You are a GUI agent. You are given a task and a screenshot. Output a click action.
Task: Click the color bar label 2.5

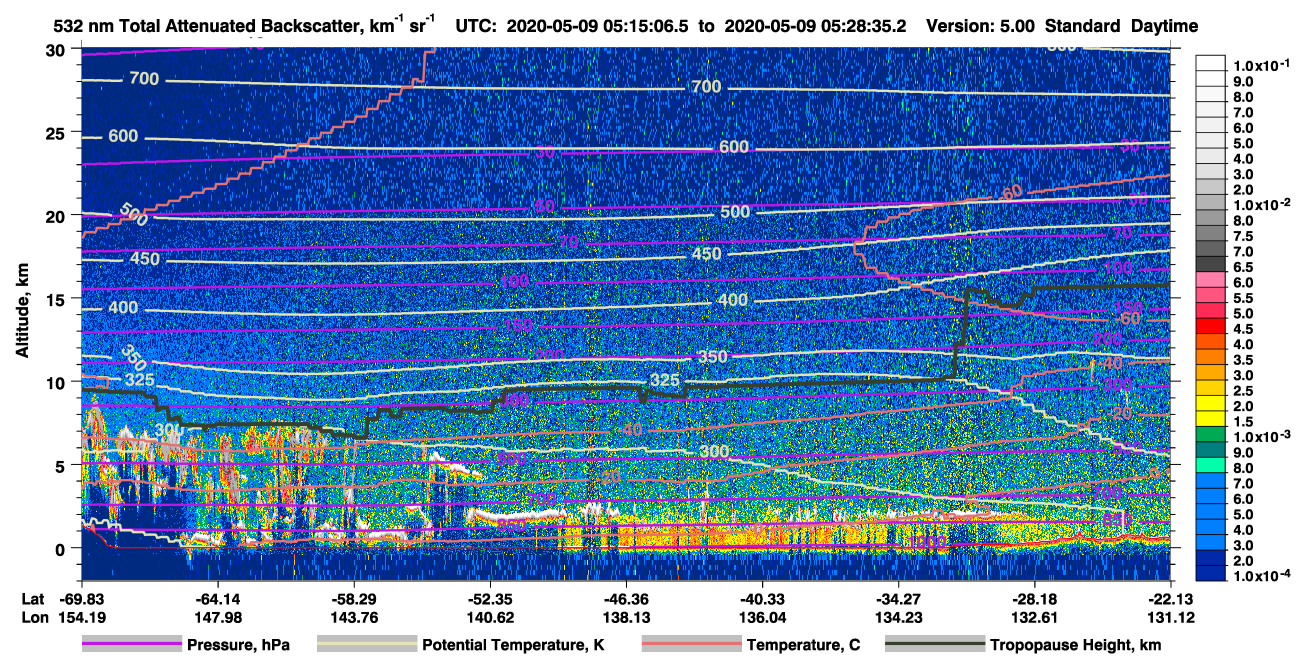[x=1244, y=391]
